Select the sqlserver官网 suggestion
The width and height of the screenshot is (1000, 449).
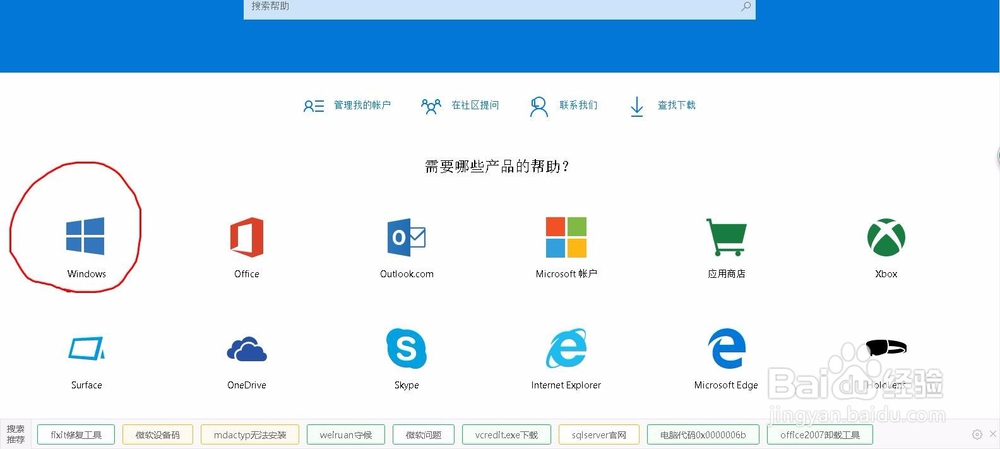click(x=599, y=435)
